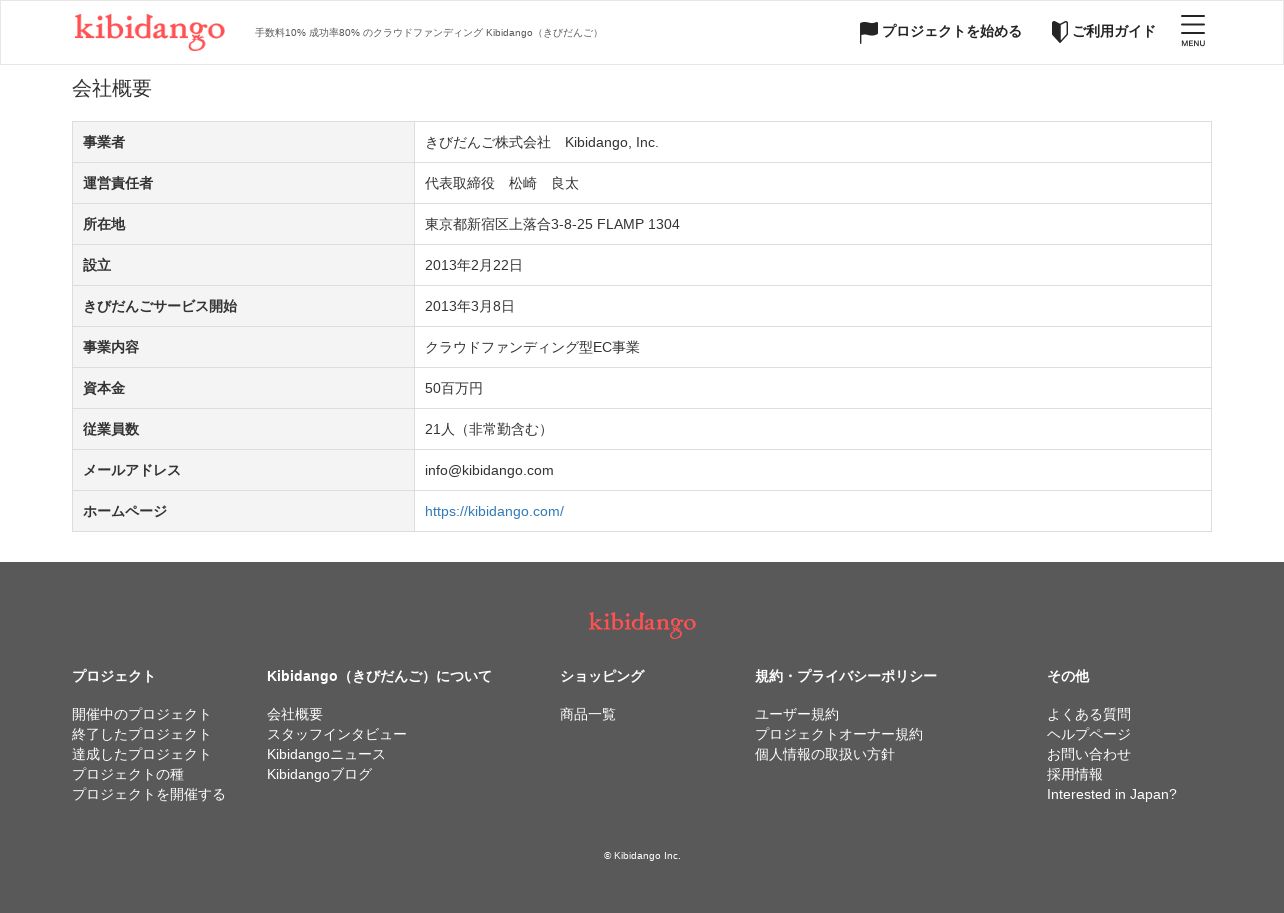Click the date 2013年2月22日
The width and height of the screenshot is (1284, 913).
[x=474, y=265]
